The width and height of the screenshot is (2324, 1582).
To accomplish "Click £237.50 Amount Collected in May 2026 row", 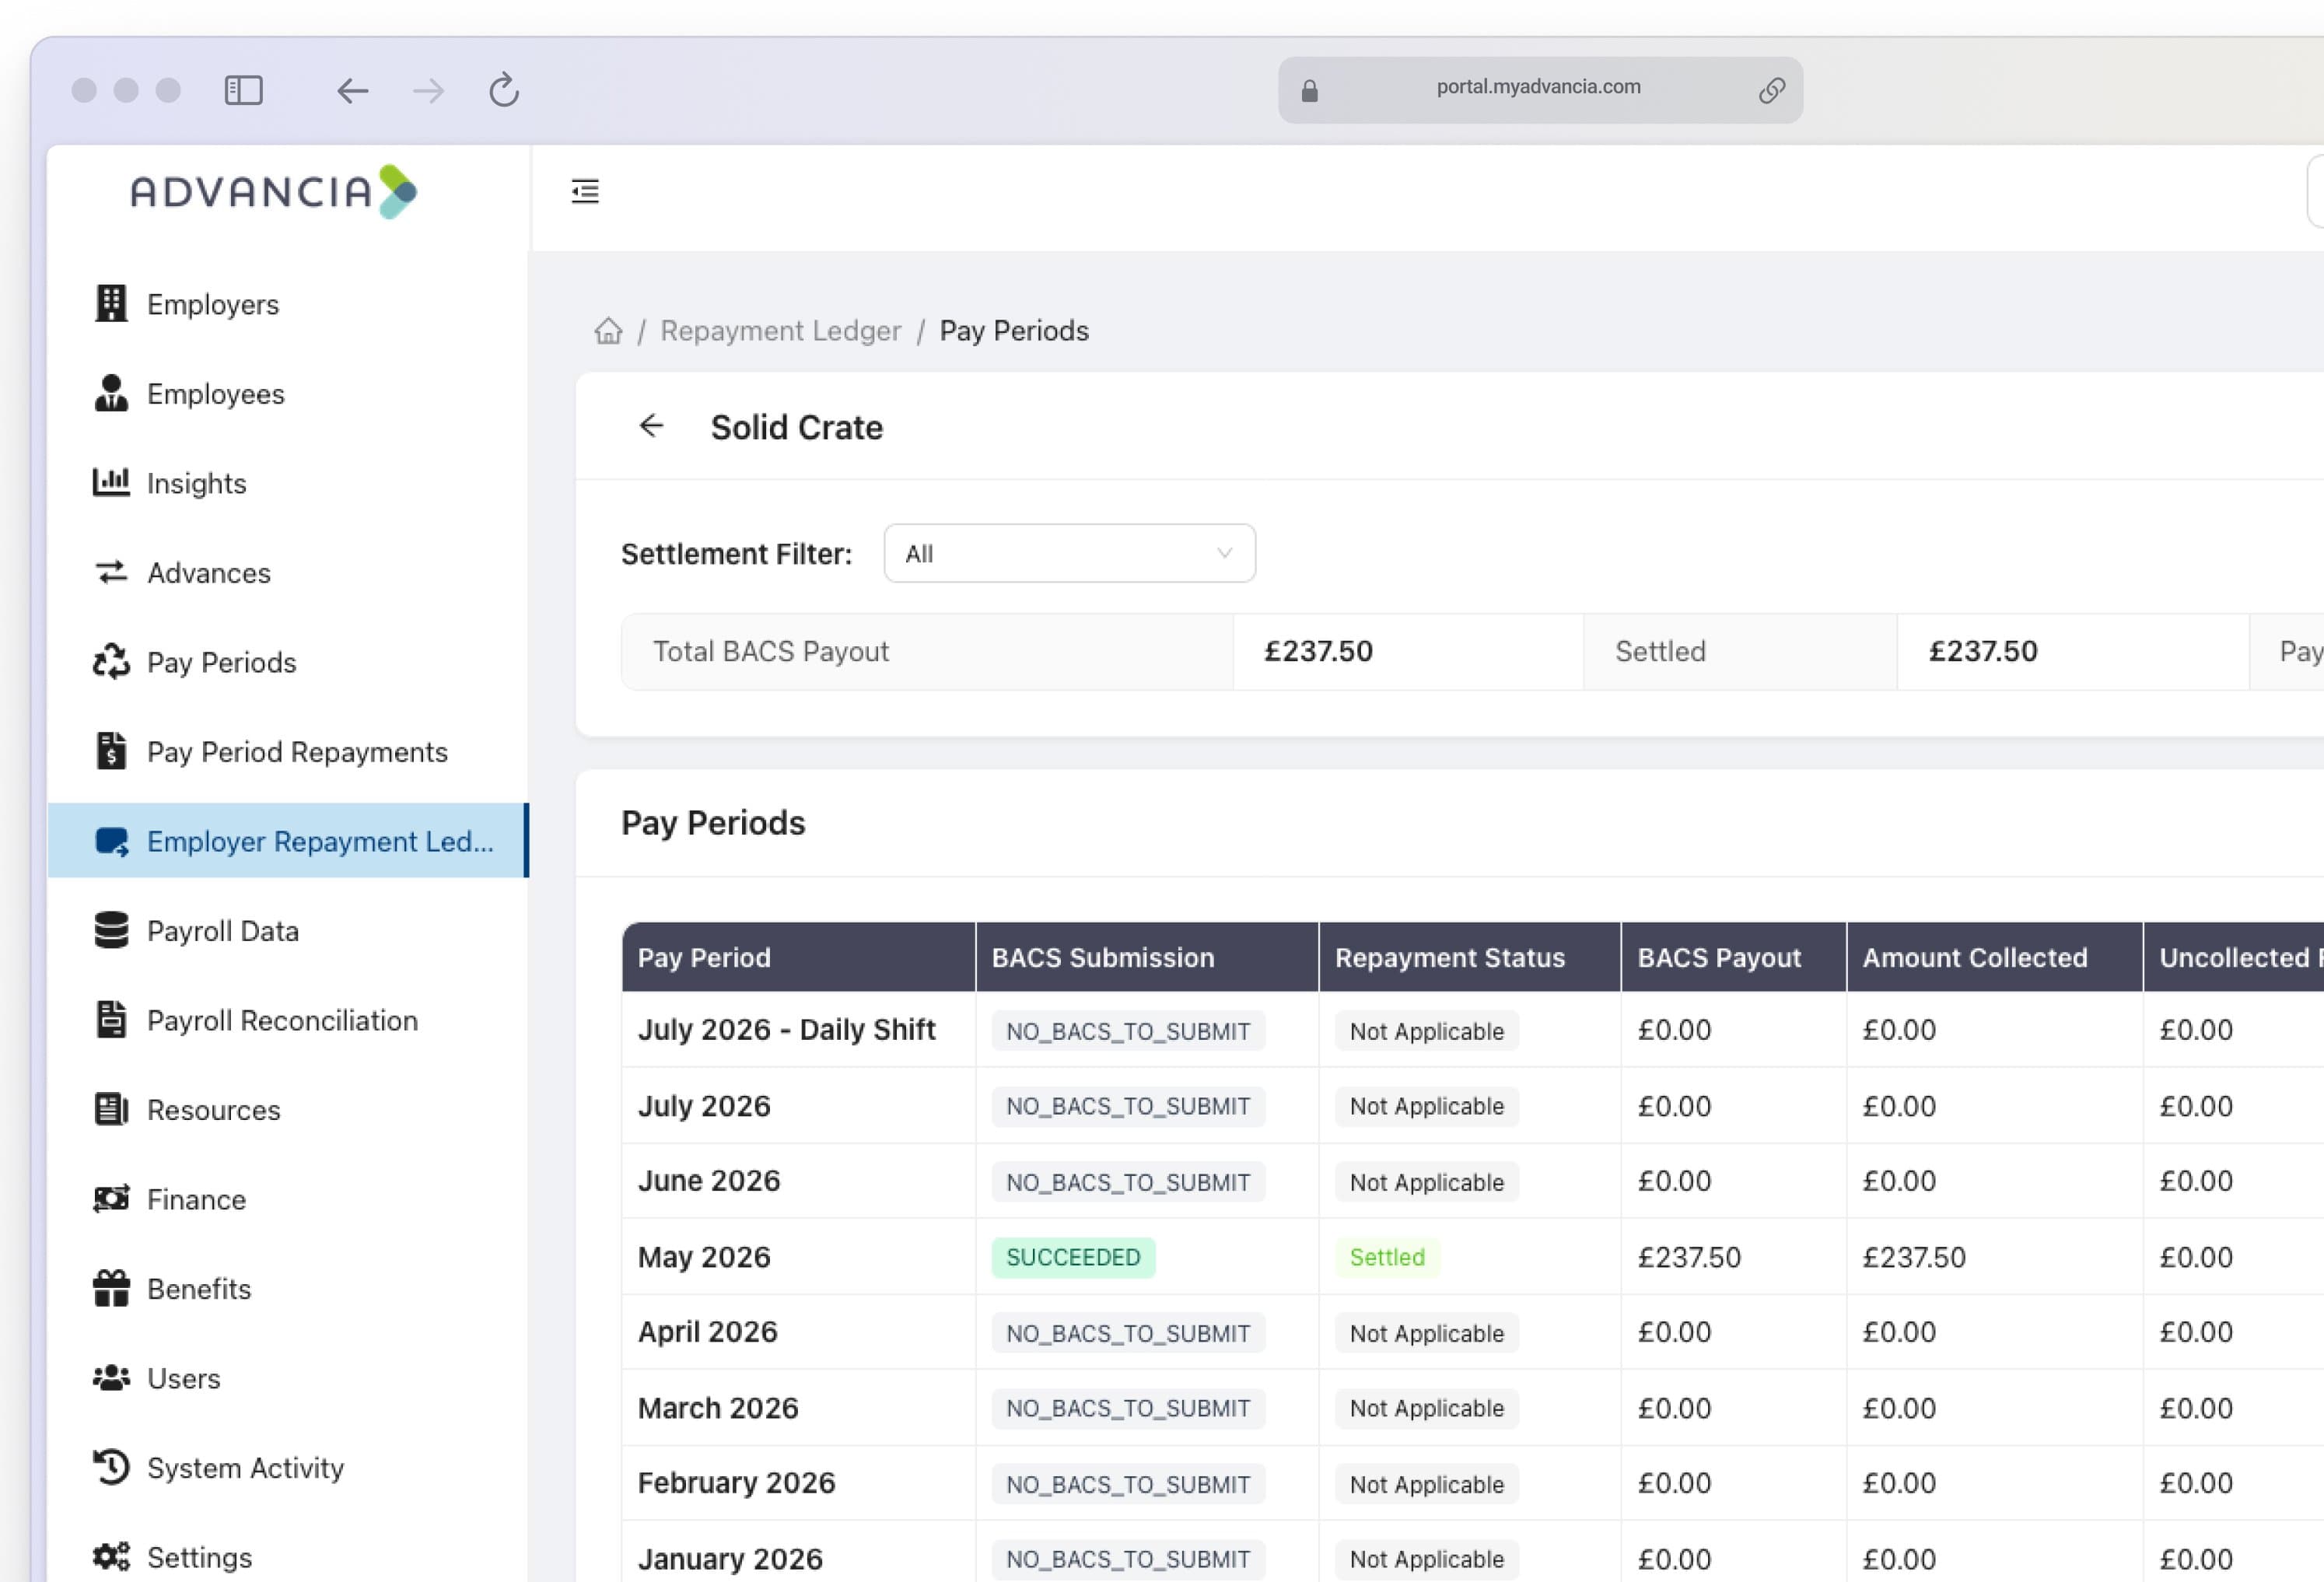I will pos(1914,1257).
